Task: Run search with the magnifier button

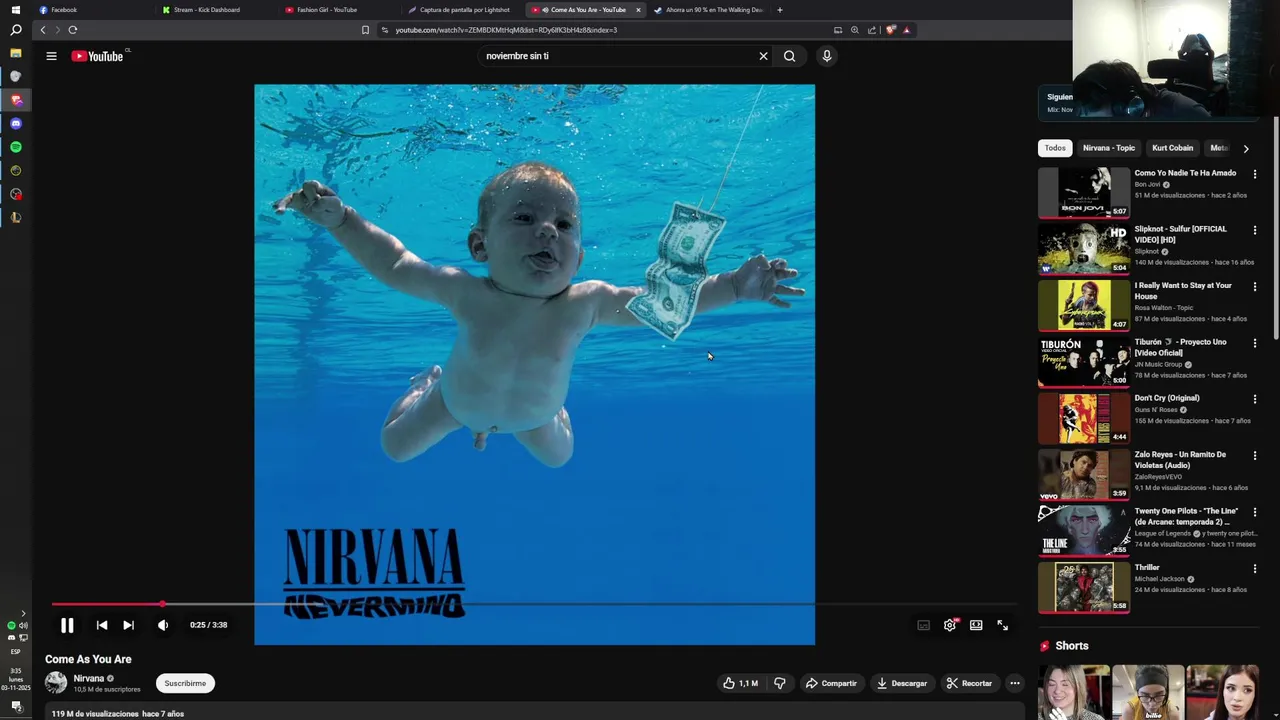Action: pyautogui.click(x=789, y=56)
